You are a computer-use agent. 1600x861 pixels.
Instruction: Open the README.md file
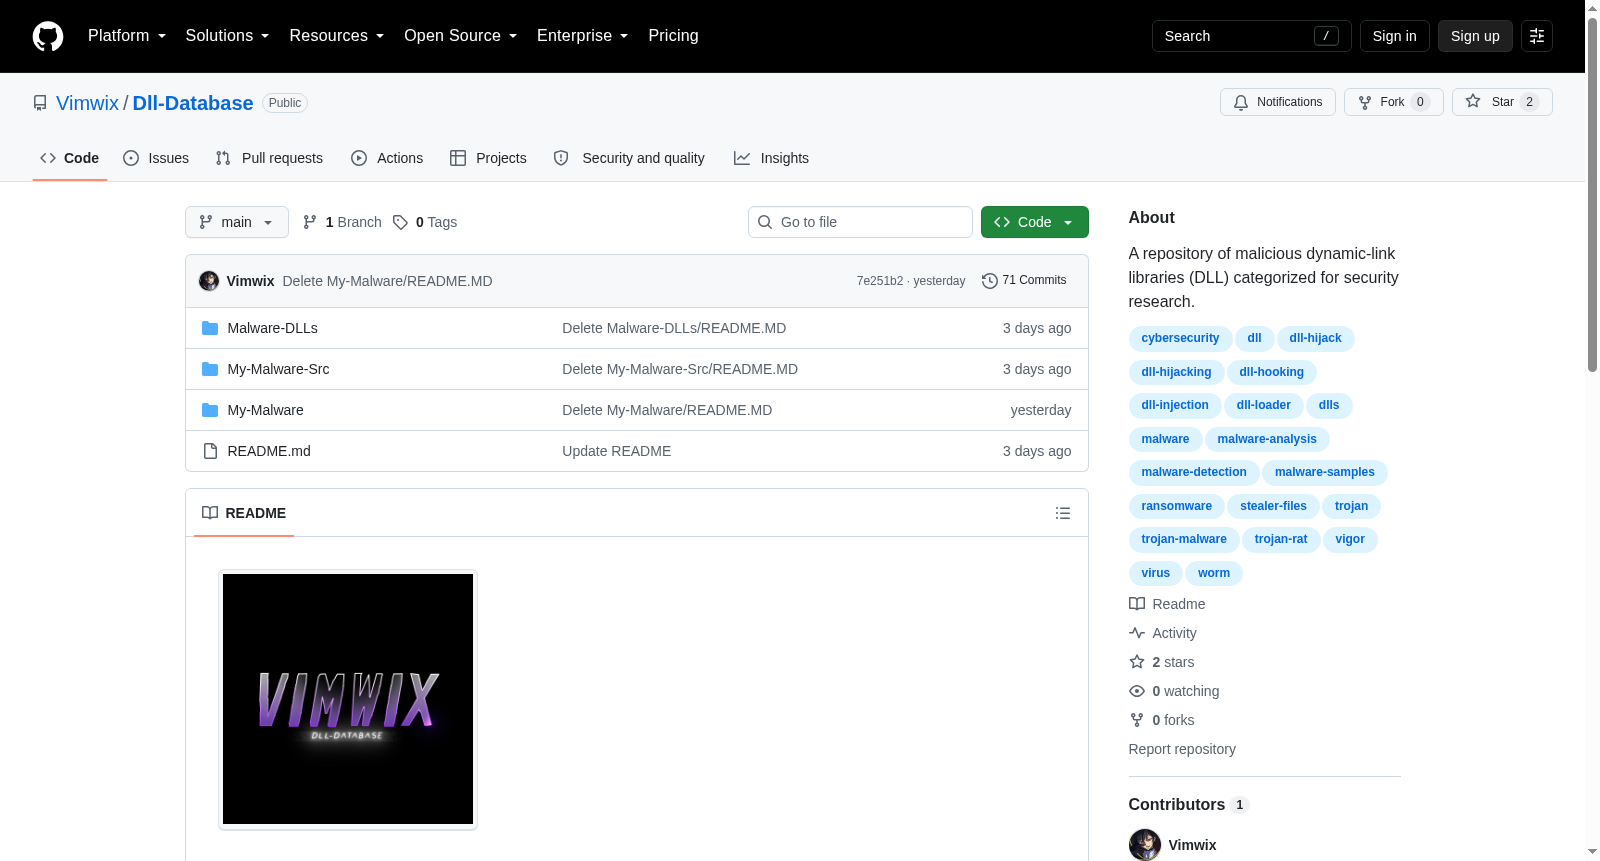(x=269, y=451)
